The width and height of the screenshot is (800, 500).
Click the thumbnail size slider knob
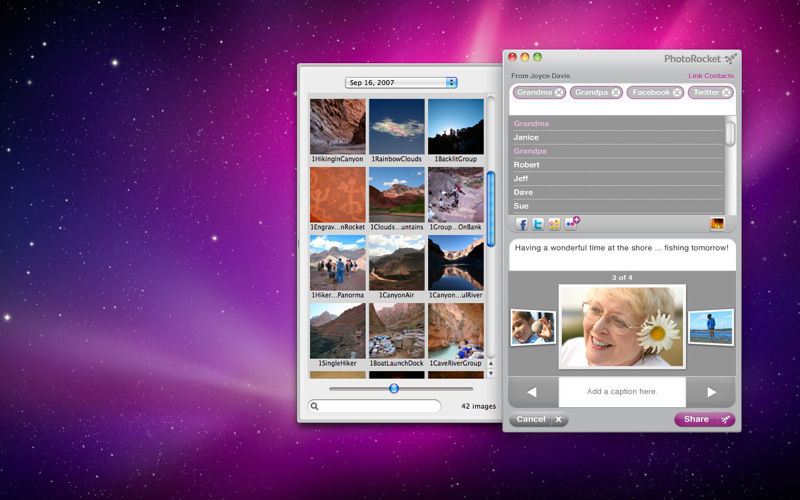coord(394,389)
